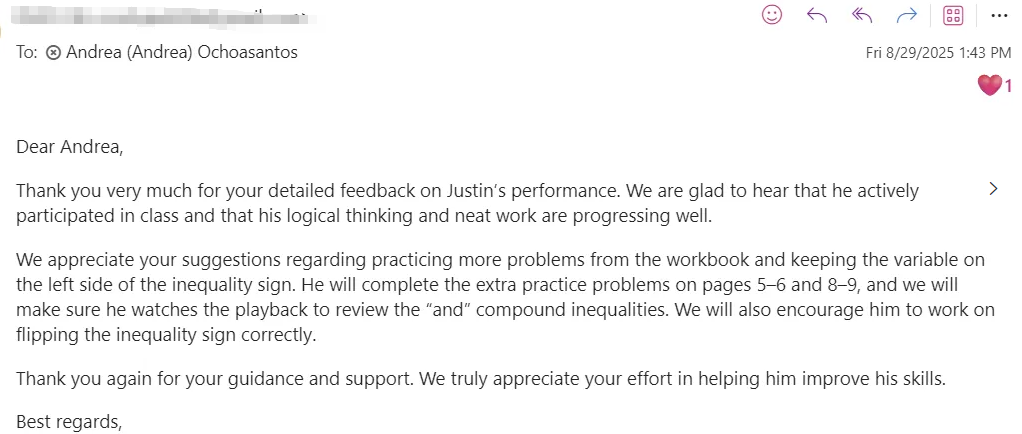Viewport: 1022px width, 434px height.
Task: Expand the right chevron beside the message
Action: [993, 189]
